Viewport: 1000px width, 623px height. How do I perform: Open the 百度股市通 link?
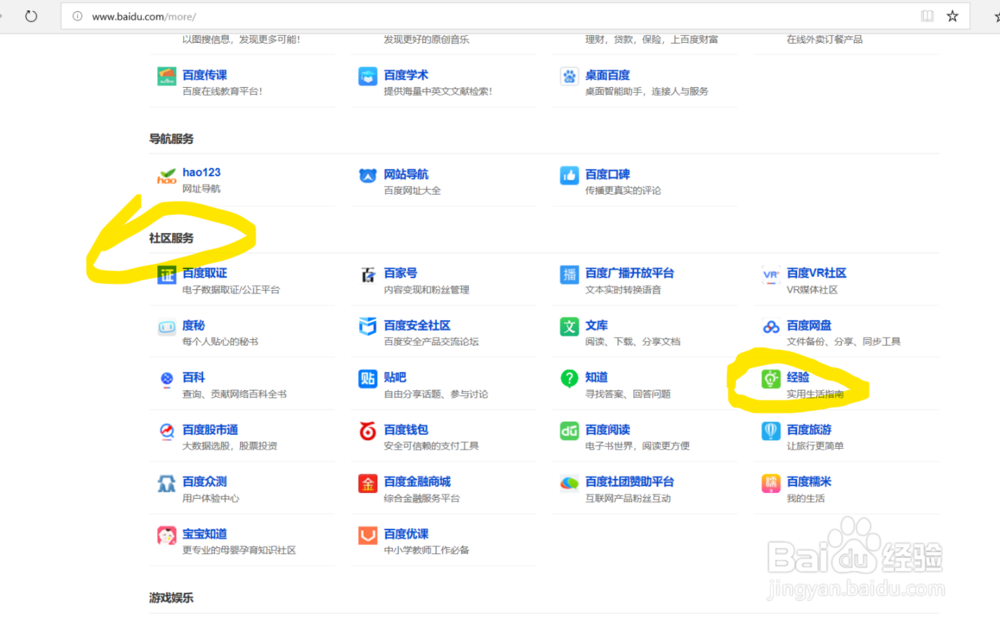coord(210,429)
